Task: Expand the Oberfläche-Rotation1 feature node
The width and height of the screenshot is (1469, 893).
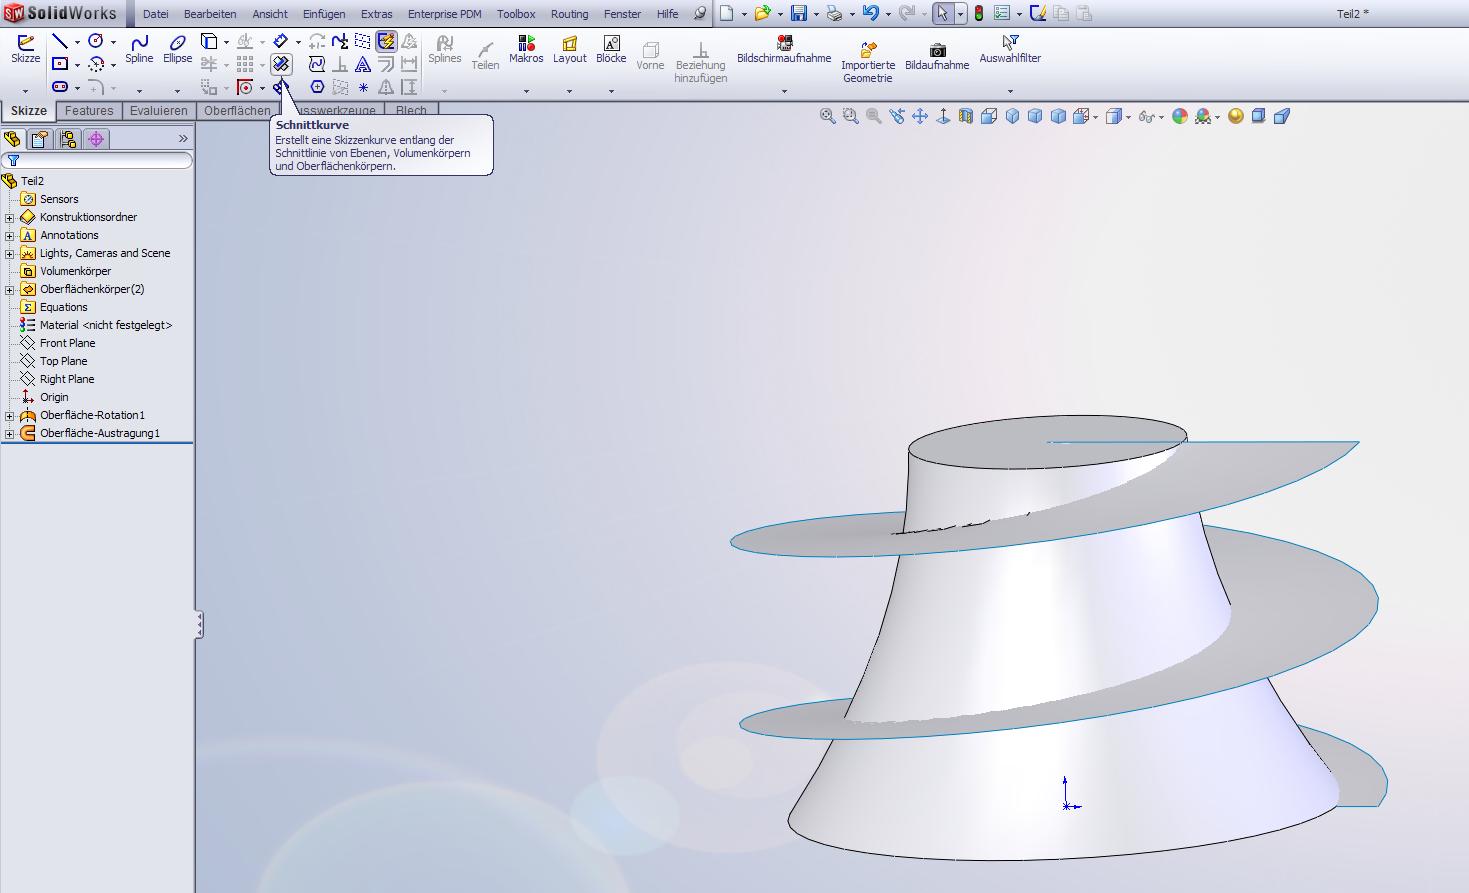Action: tap(10, 416)
